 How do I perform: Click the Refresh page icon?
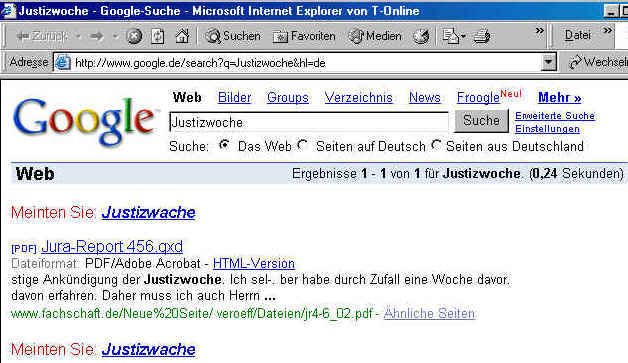click(158, 36)
